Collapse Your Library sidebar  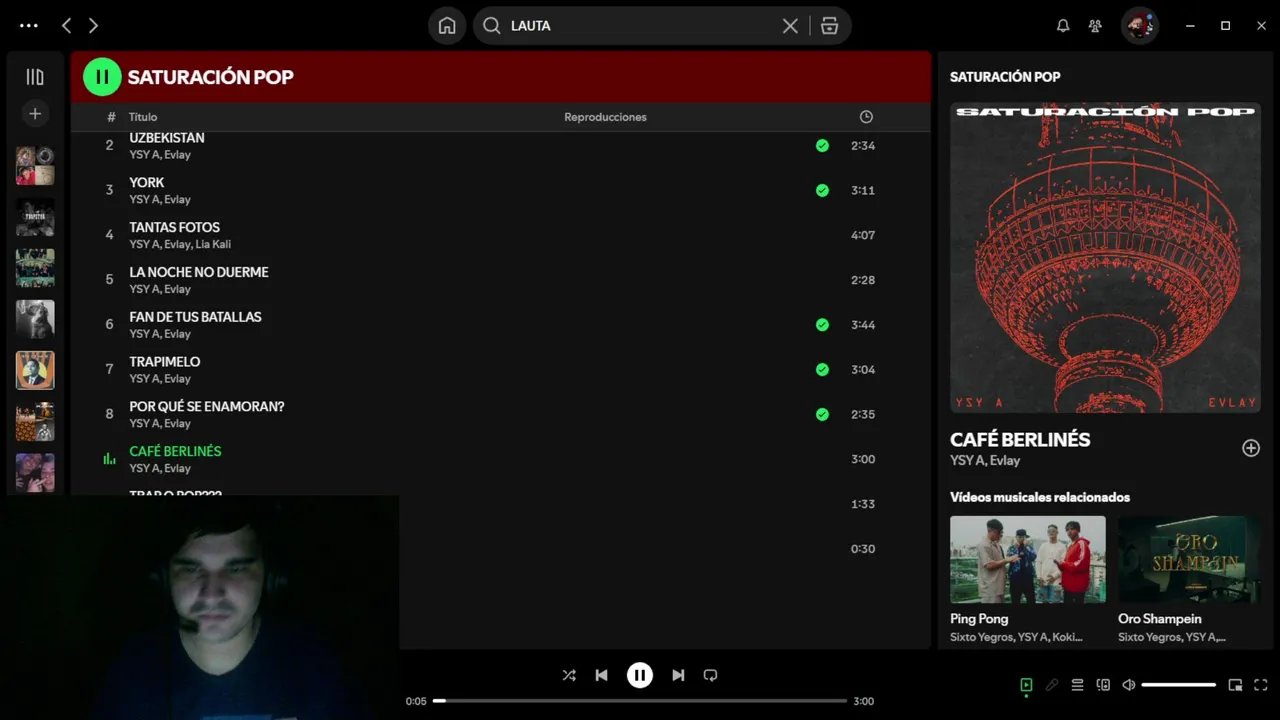35,77
